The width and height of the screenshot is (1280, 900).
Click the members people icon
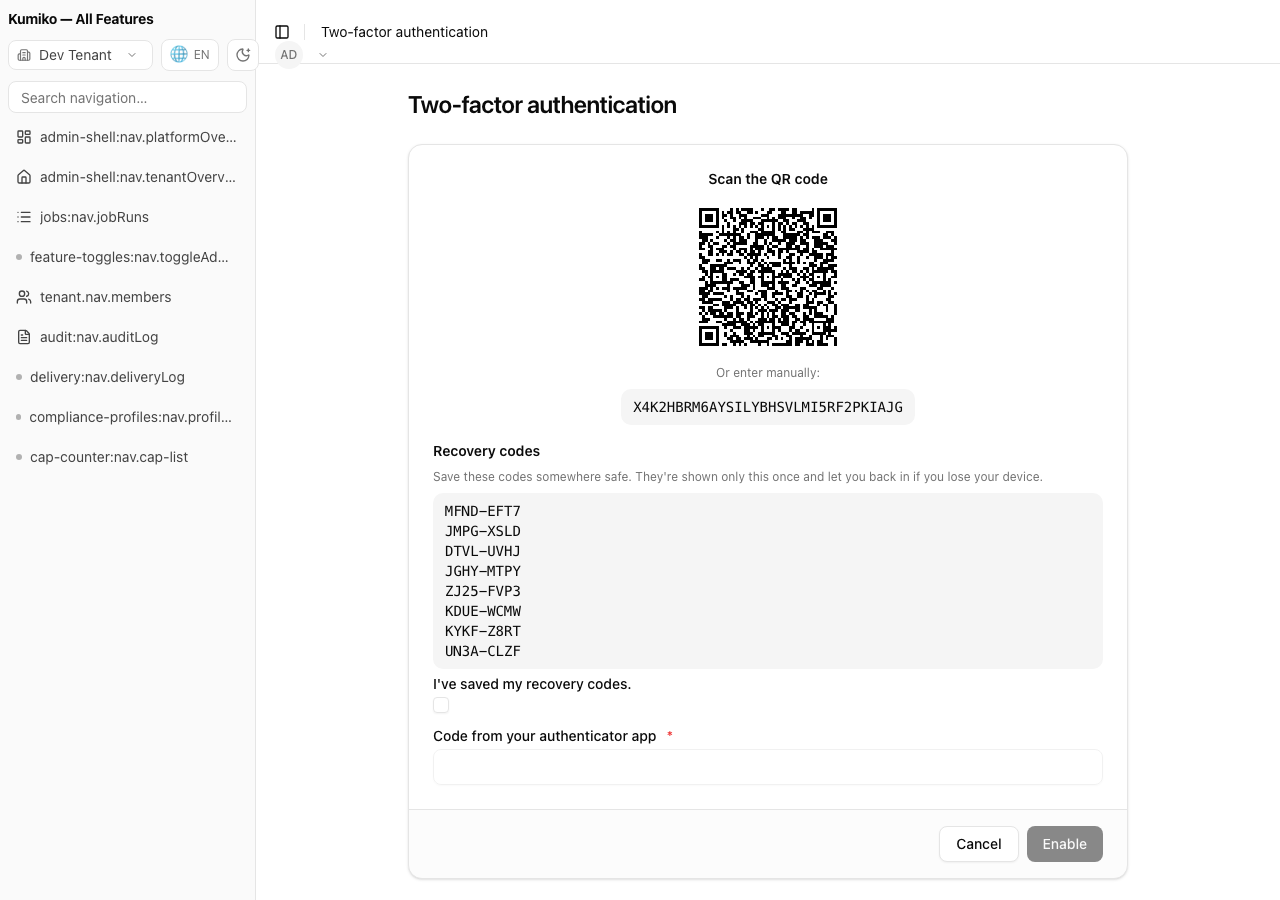click(24, 297)
